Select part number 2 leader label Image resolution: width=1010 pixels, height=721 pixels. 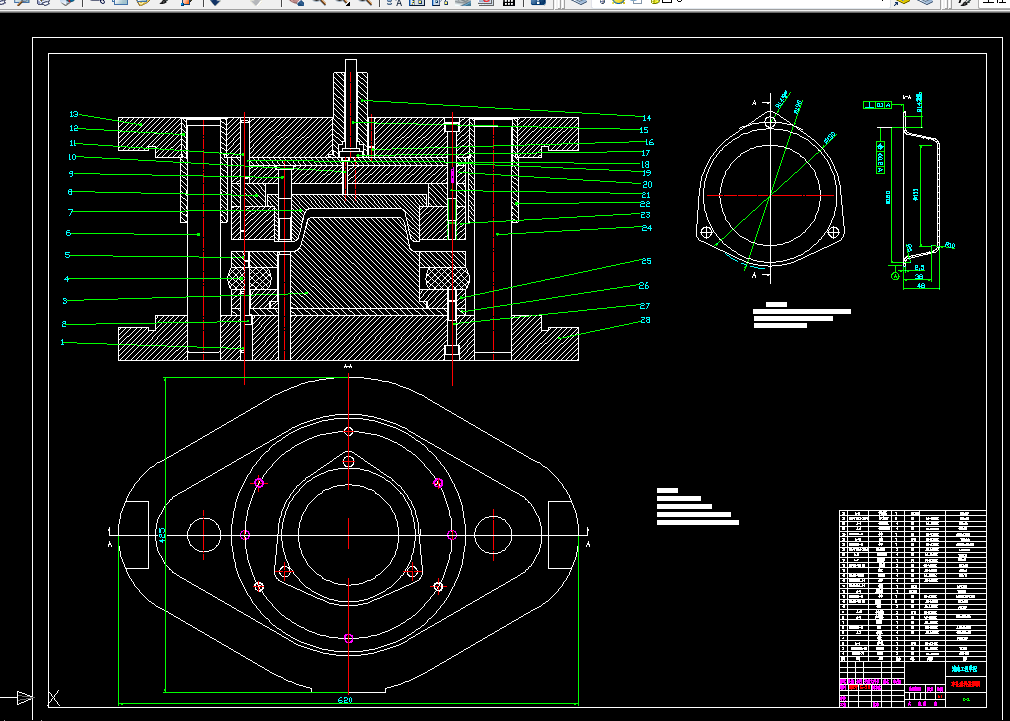click(64, 324)
